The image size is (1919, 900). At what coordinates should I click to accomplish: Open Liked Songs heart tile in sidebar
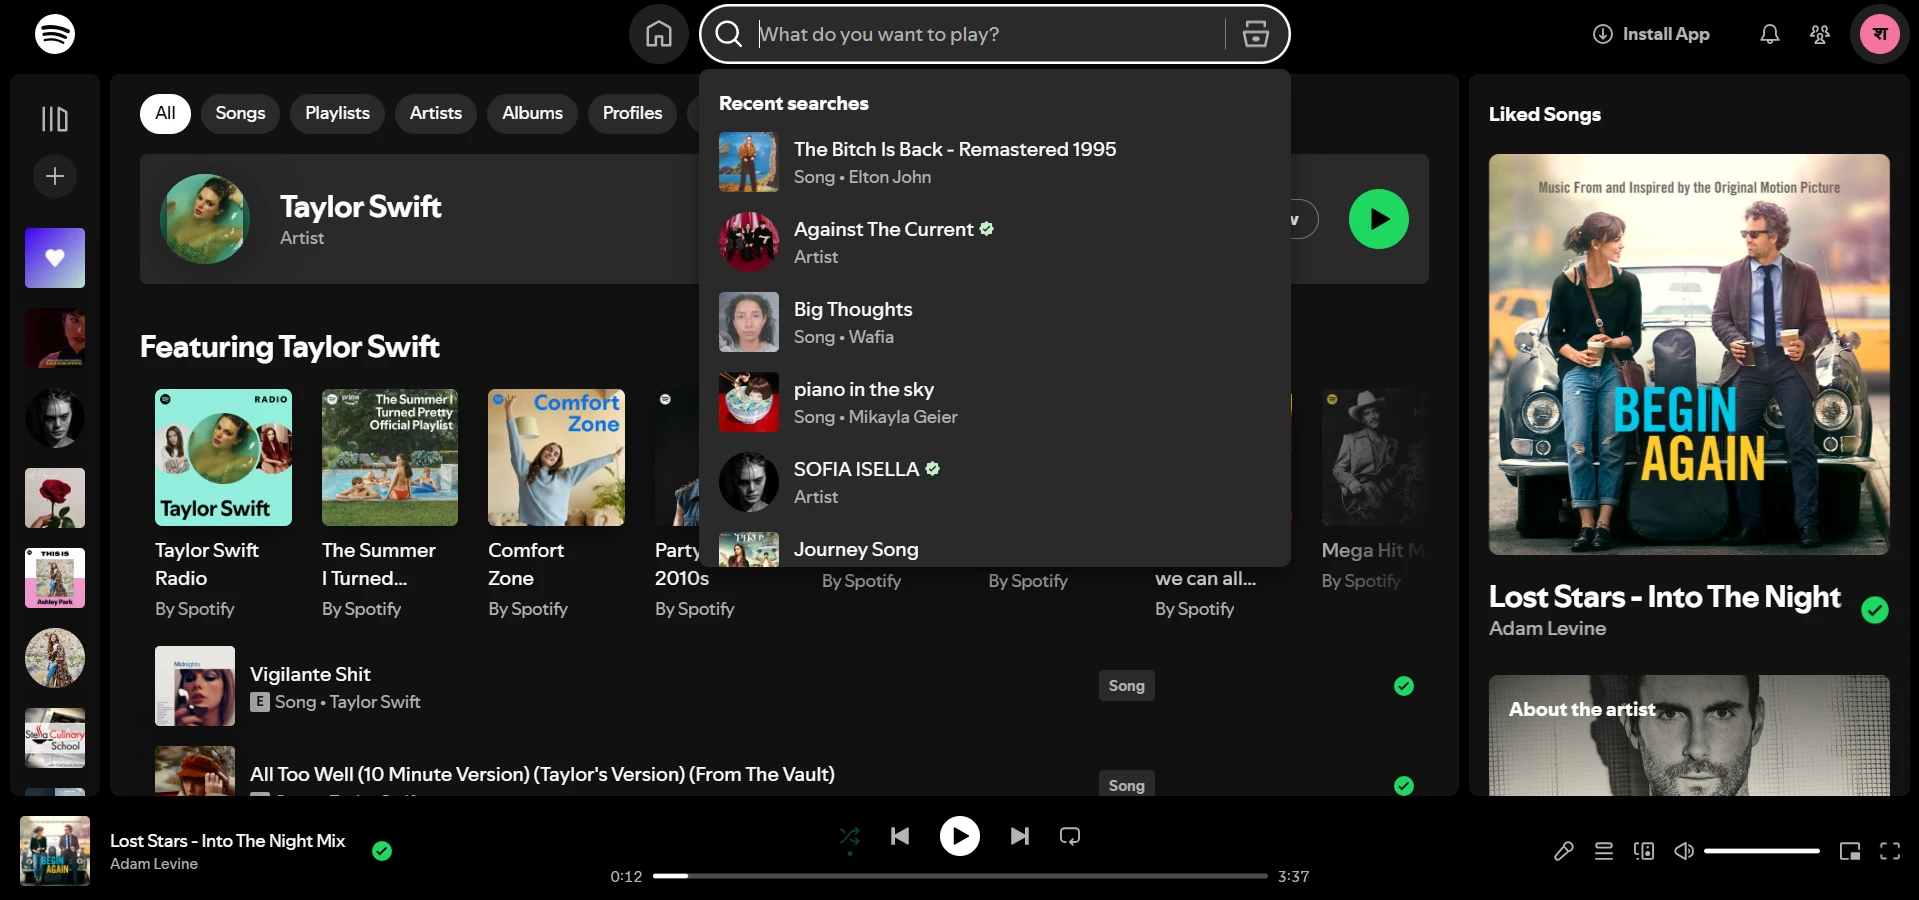click(x=55, y=258)
